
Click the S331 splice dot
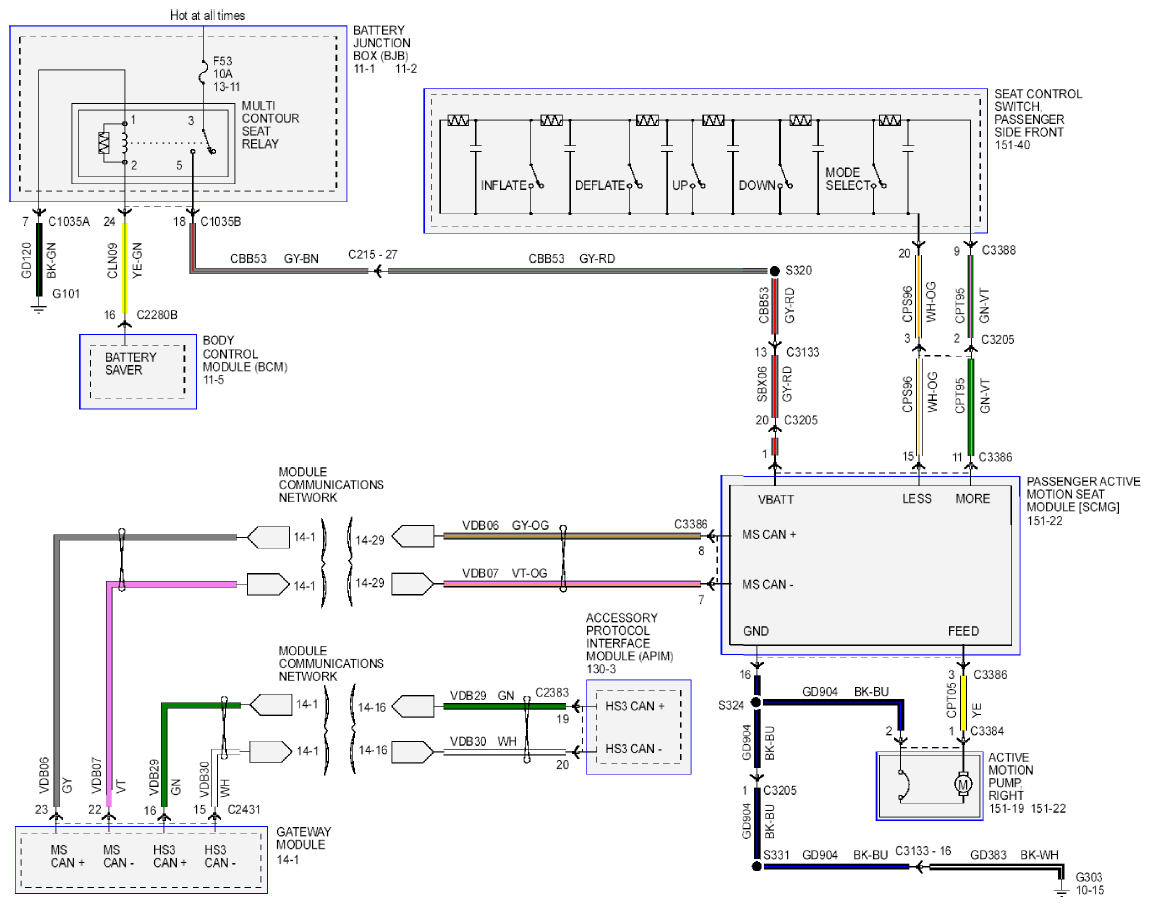757,866
